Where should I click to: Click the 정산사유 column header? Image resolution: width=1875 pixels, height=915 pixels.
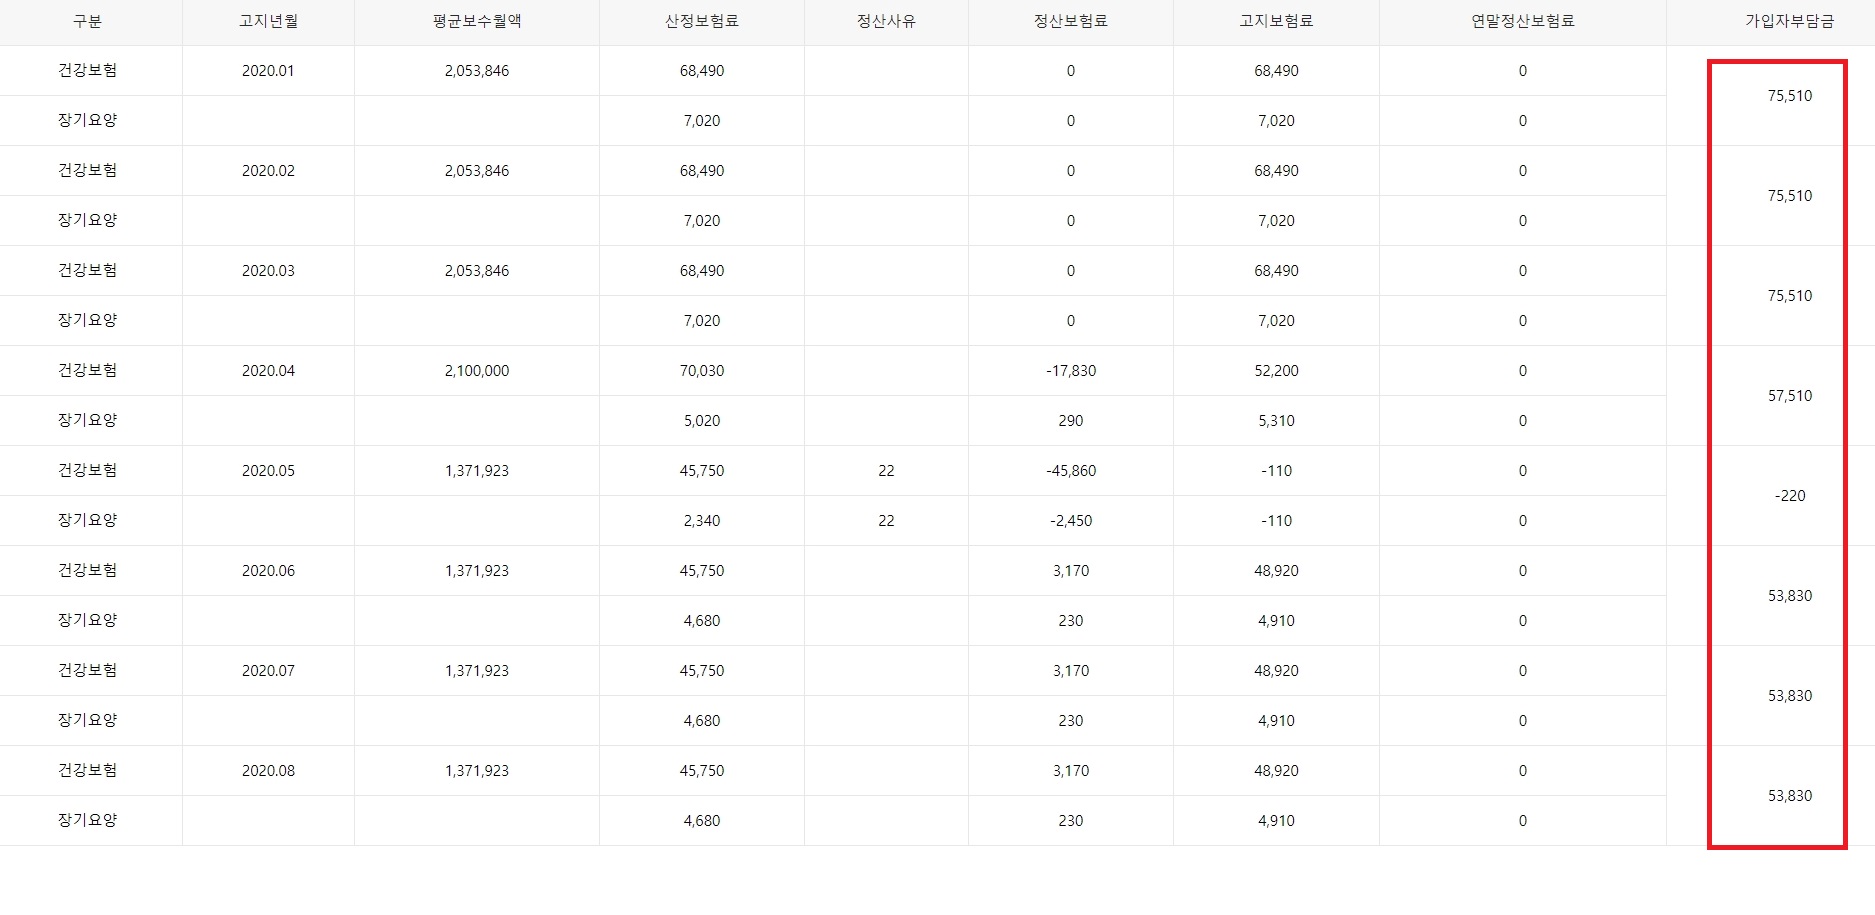884,21
